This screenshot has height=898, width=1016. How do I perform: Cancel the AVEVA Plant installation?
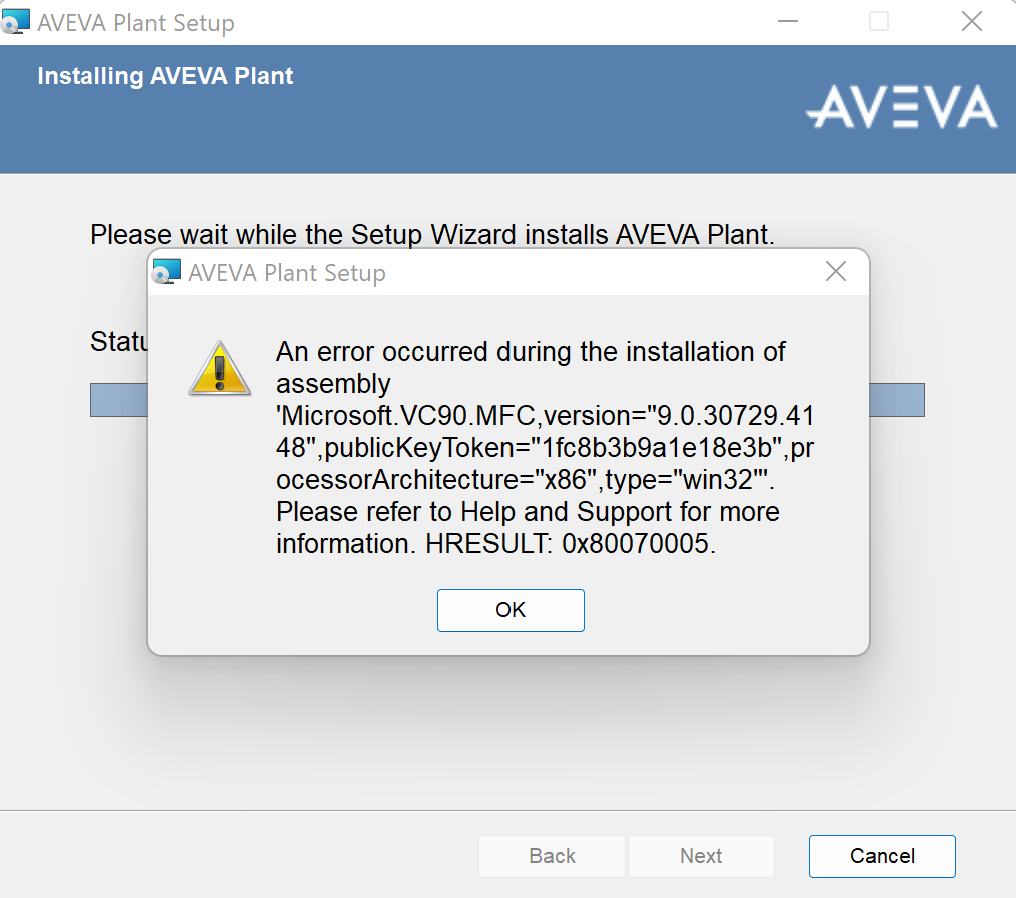pyautogui.click(x=882, y=856)
